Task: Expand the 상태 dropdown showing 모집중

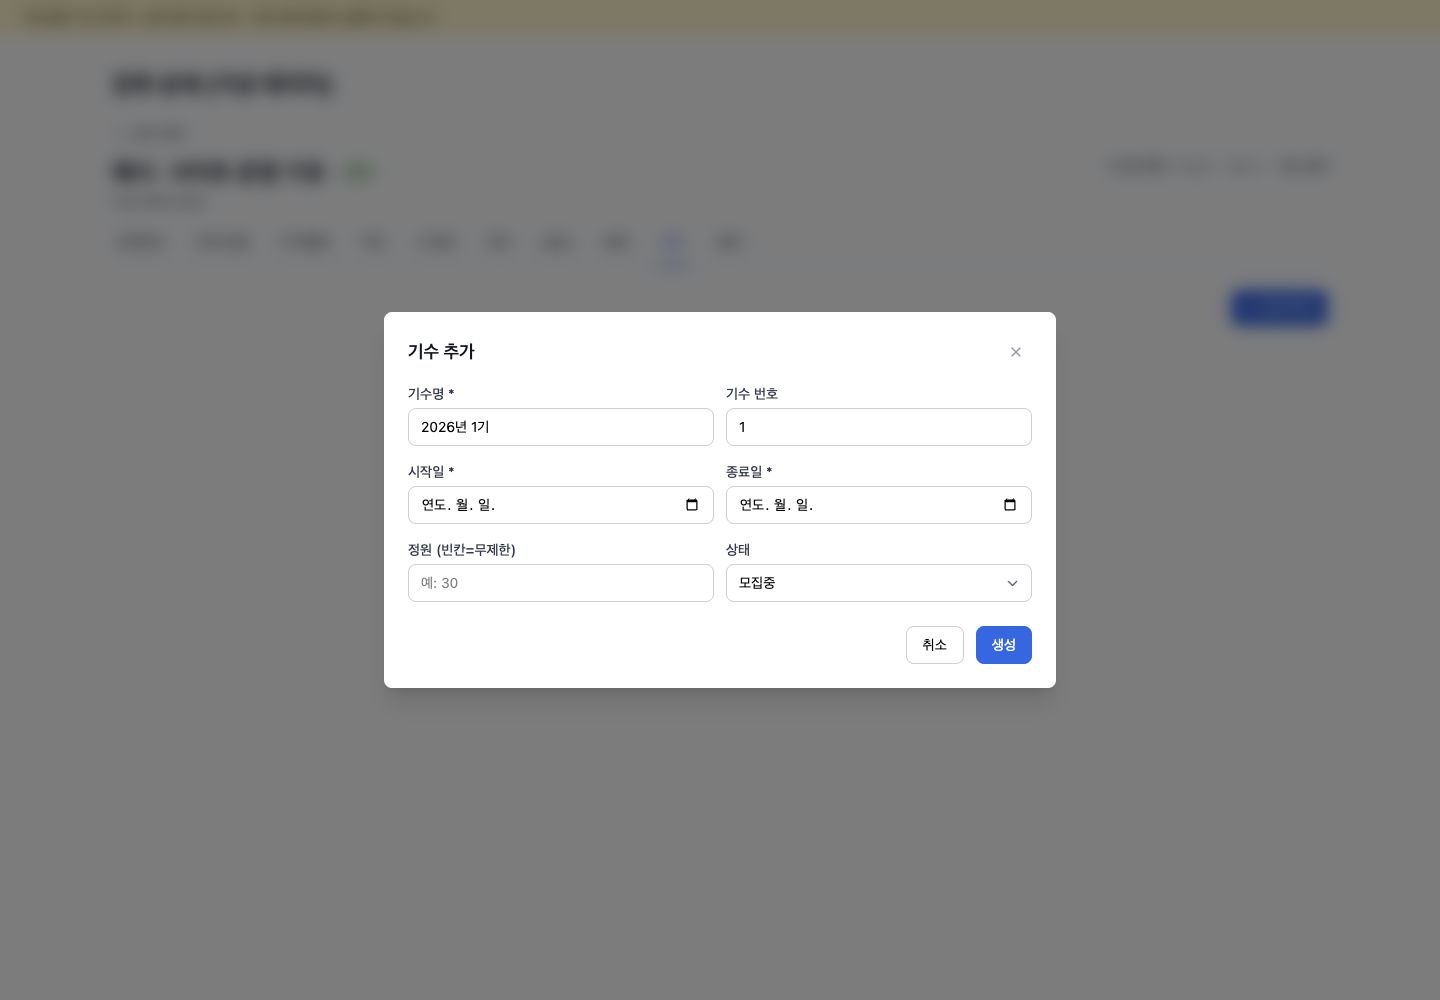Action: click(x=878, y=583)
